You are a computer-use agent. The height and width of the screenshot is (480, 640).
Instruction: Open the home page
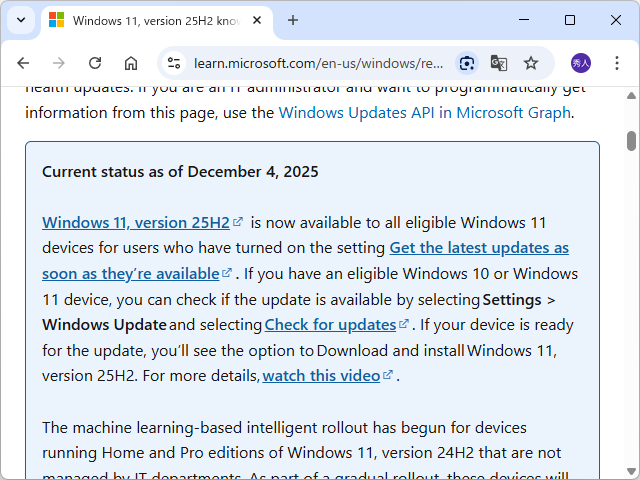[131, 63]
